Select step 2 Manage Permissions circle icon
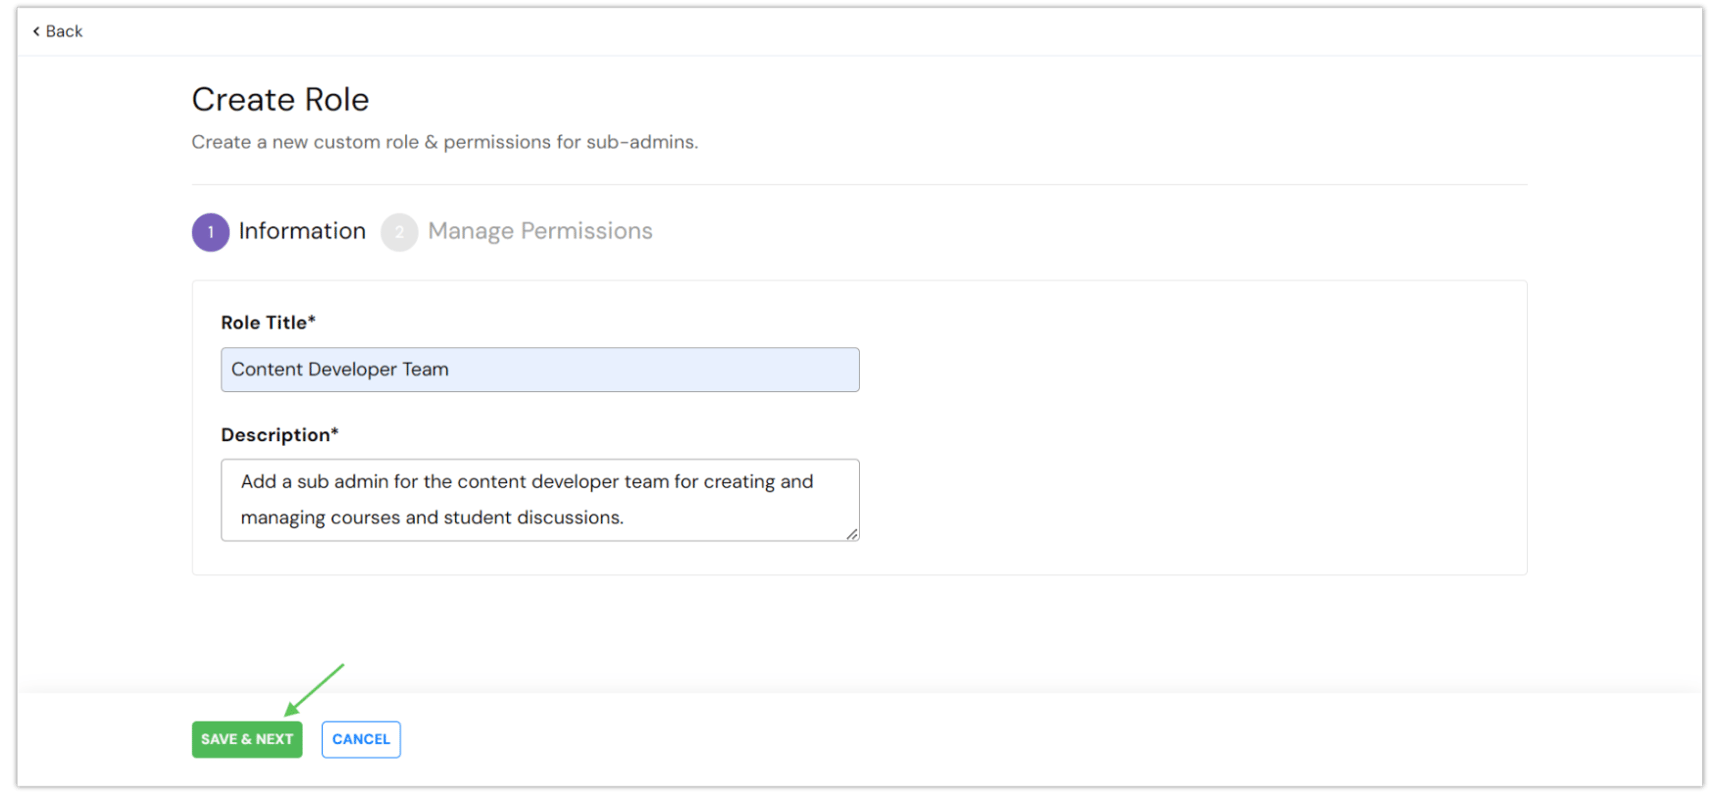 tap(399, 232)
